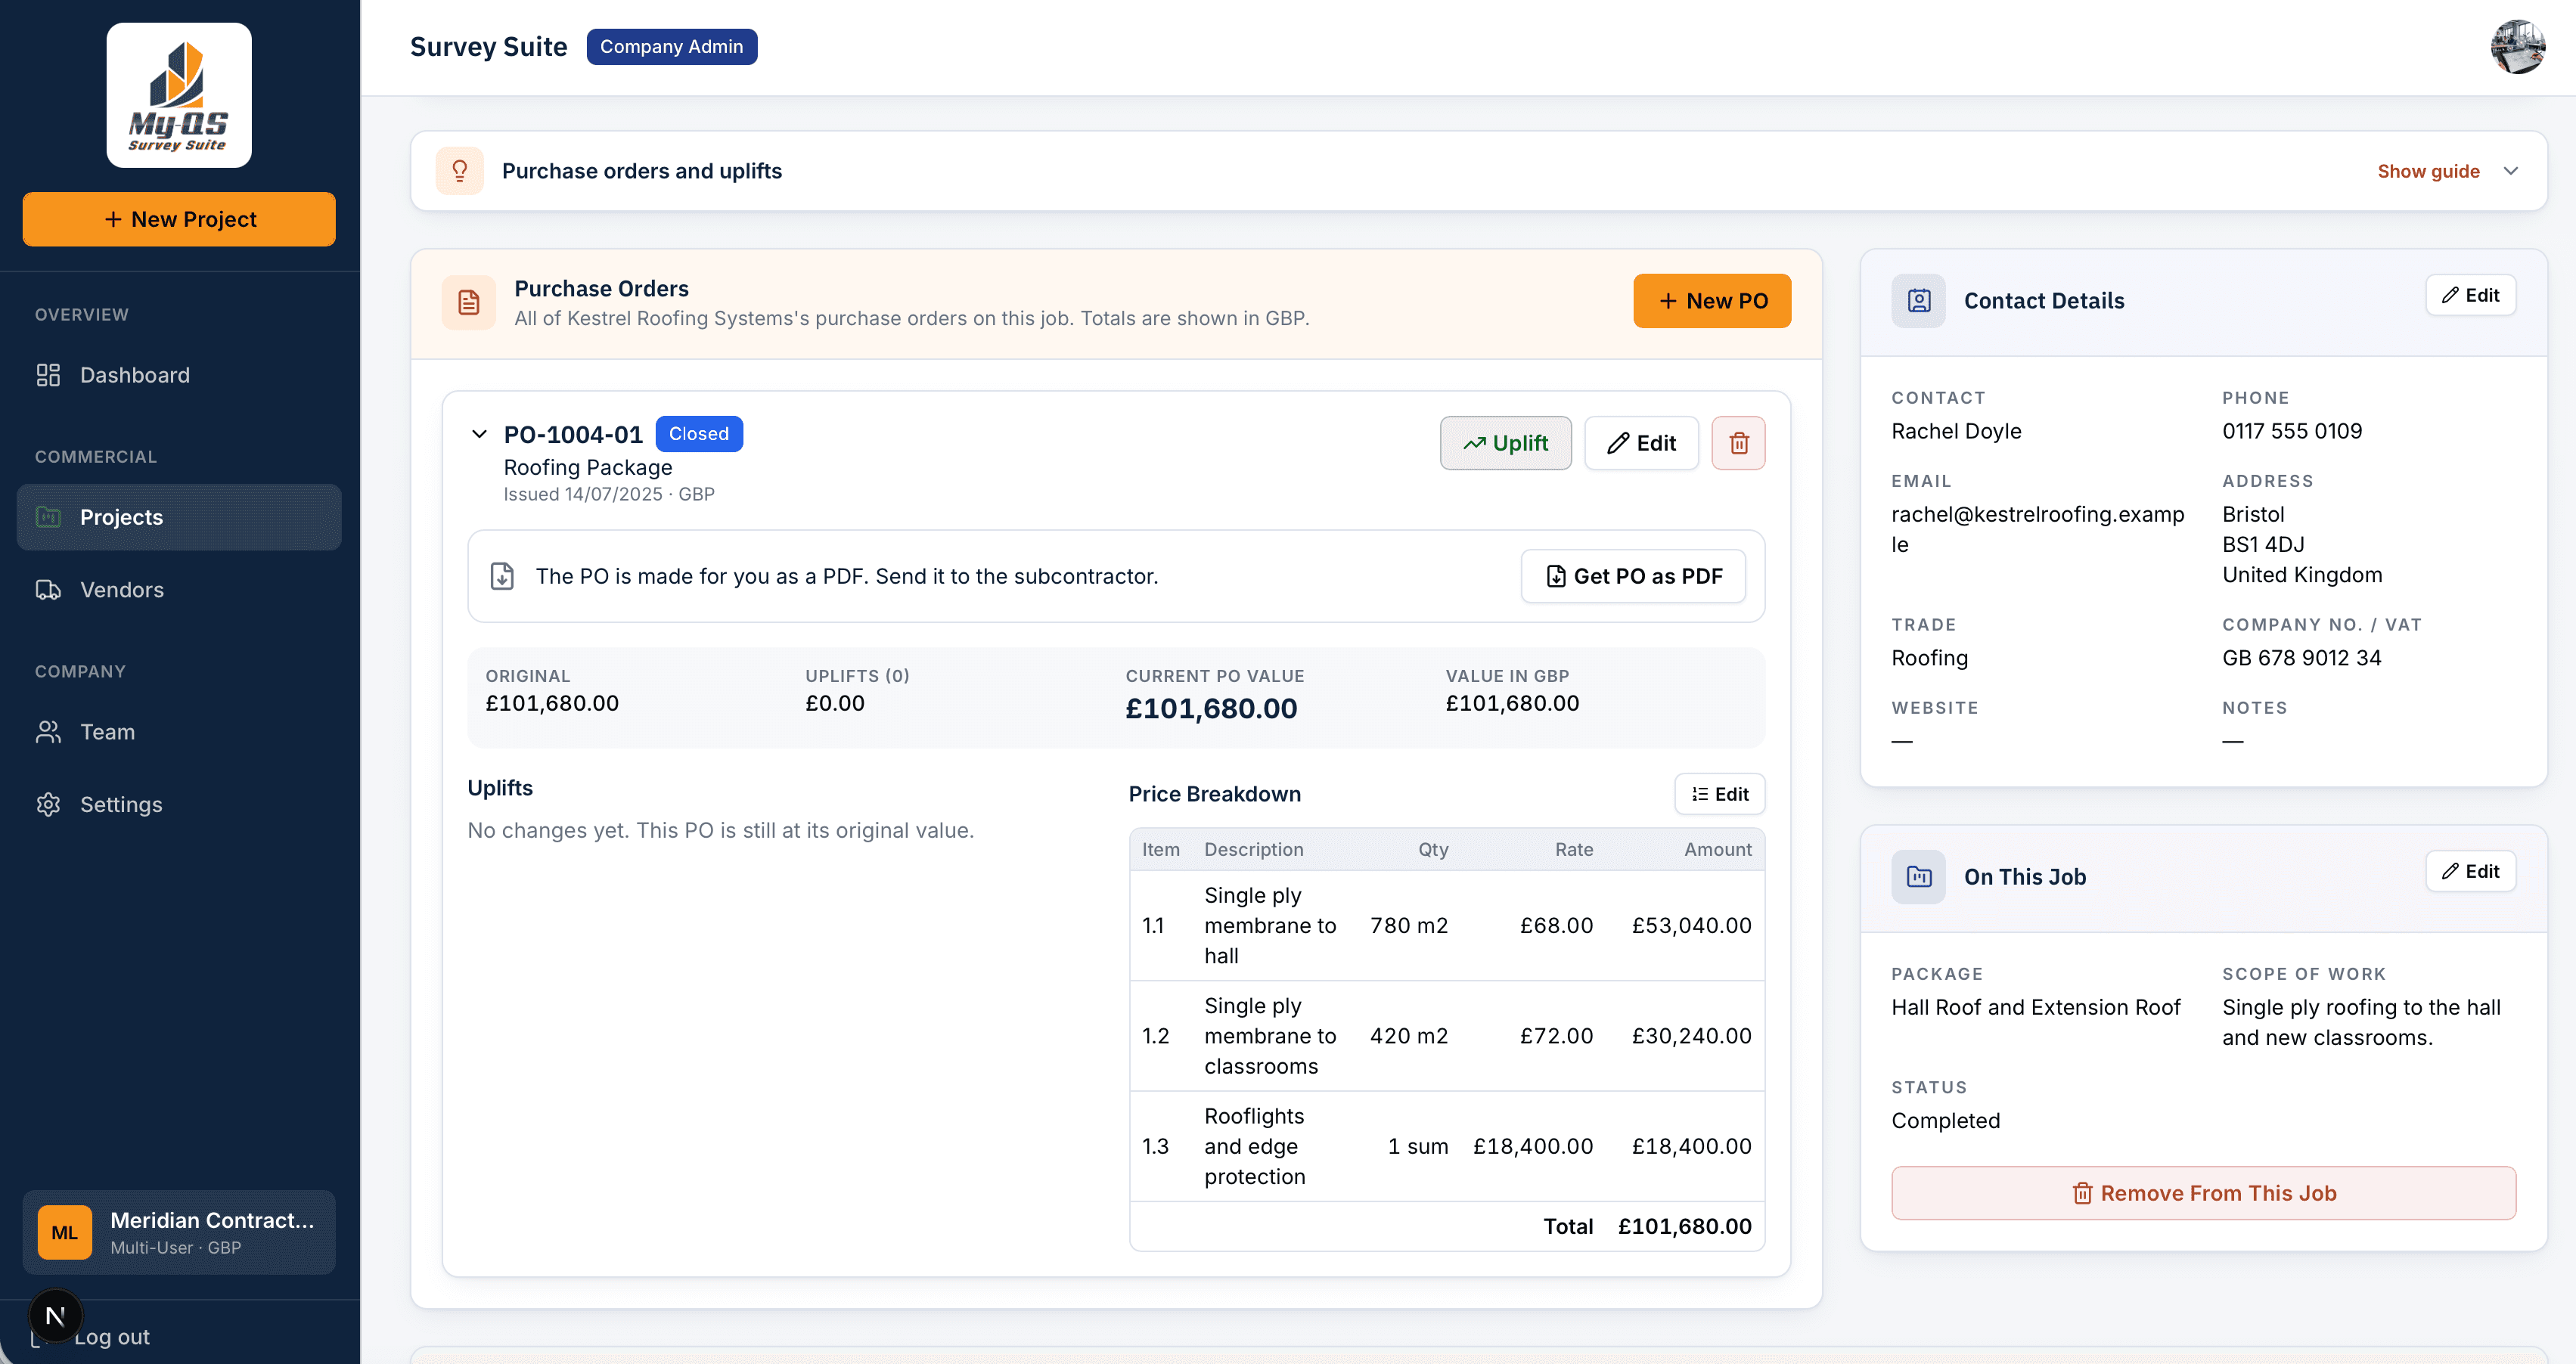The height and width of the screenshot is (1364, 2576).
Task: Click 'Single ply membrane to classrooms' description
Action: 1270,1036
